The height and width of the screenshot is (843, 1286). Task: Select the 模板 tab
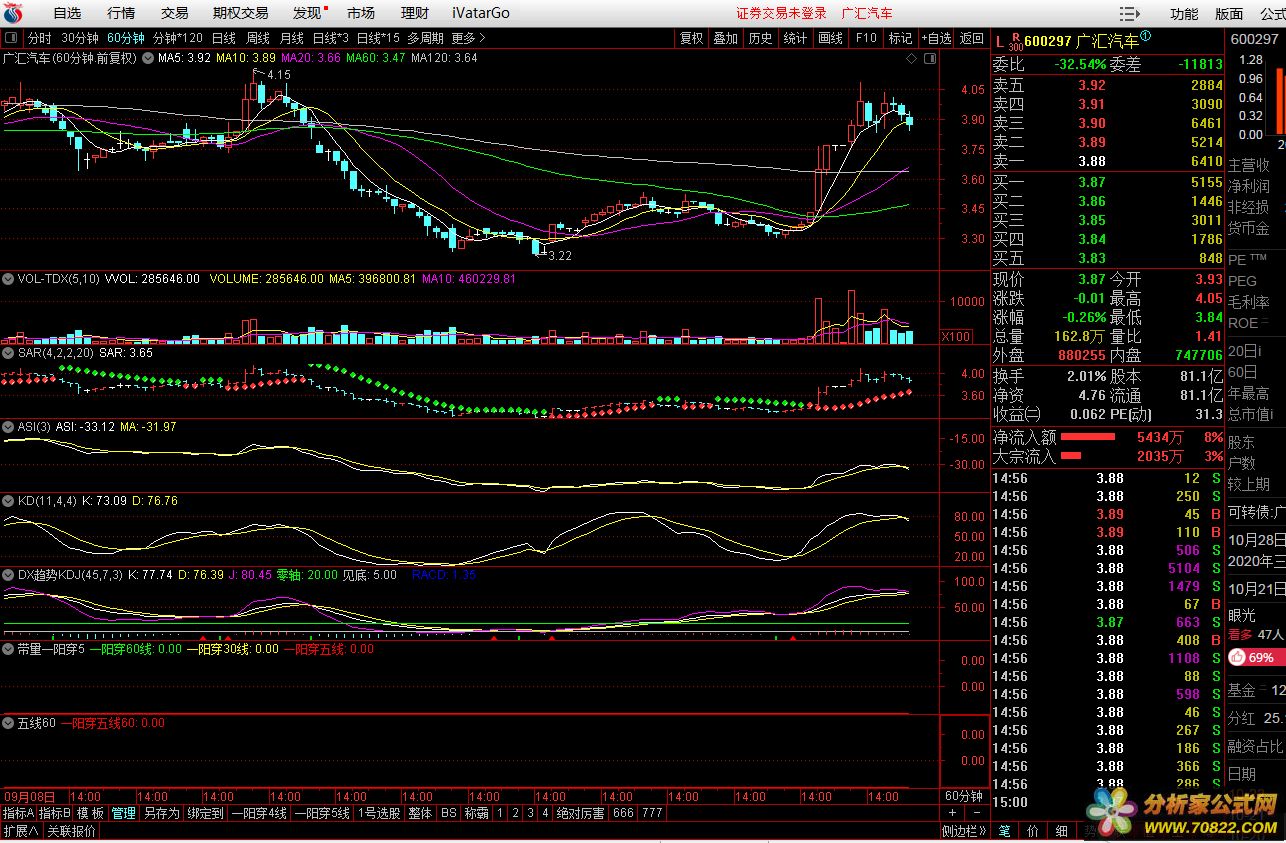tap(90, 813)
